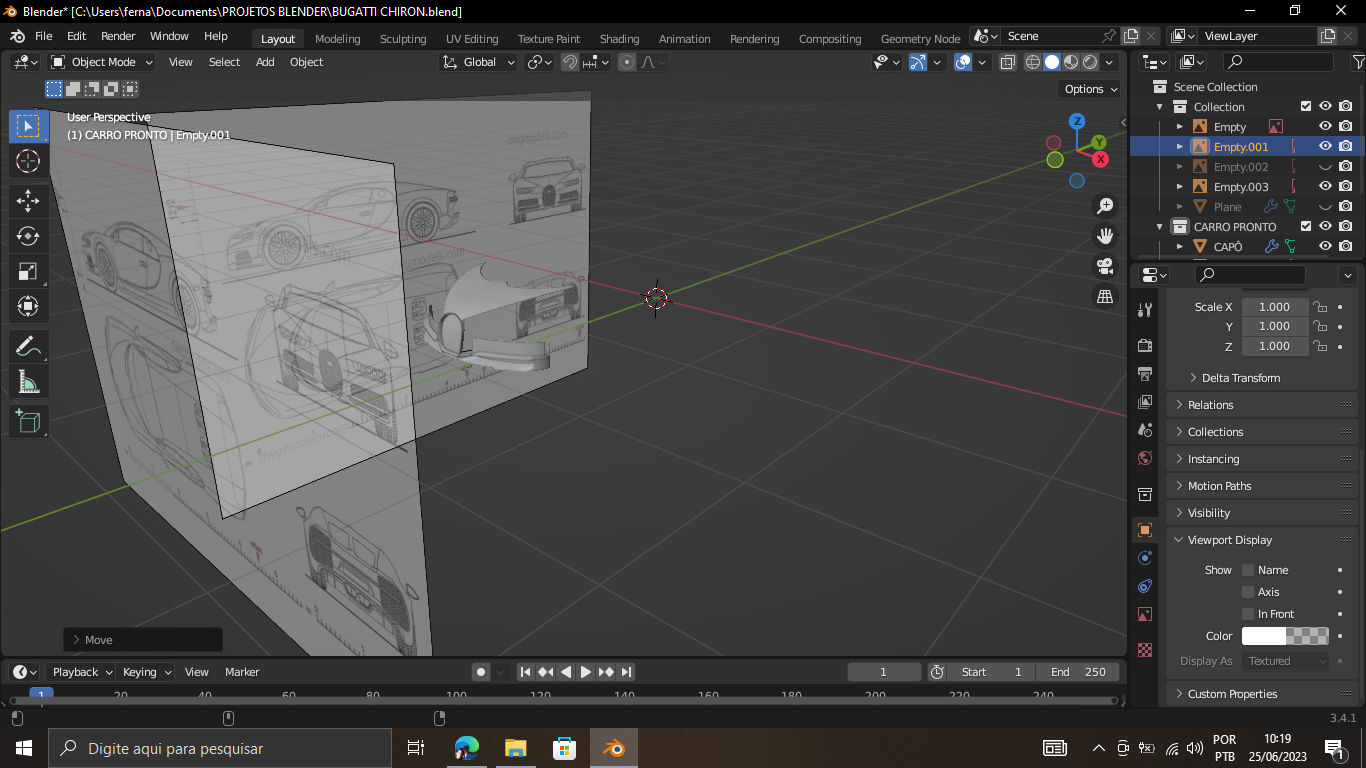Enable the Name checkbox in Viewport Display
The image size is (1366, 768).
[1248, 570]
